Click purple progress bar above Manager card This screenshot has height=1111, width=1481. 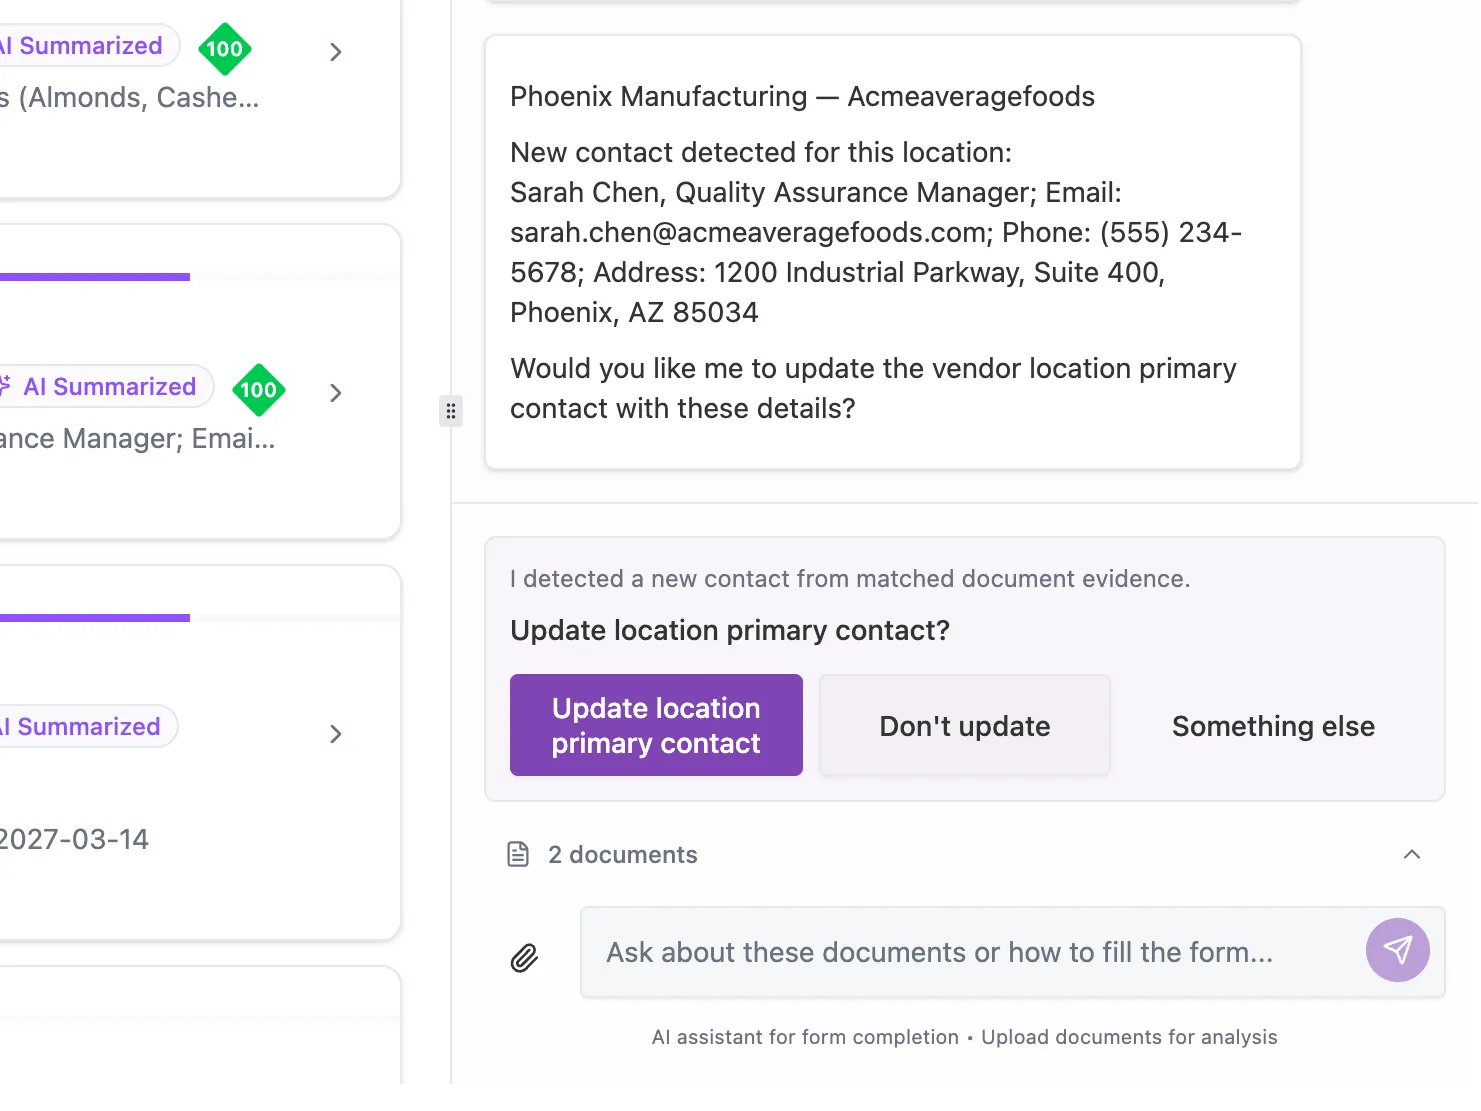point(95,277)
